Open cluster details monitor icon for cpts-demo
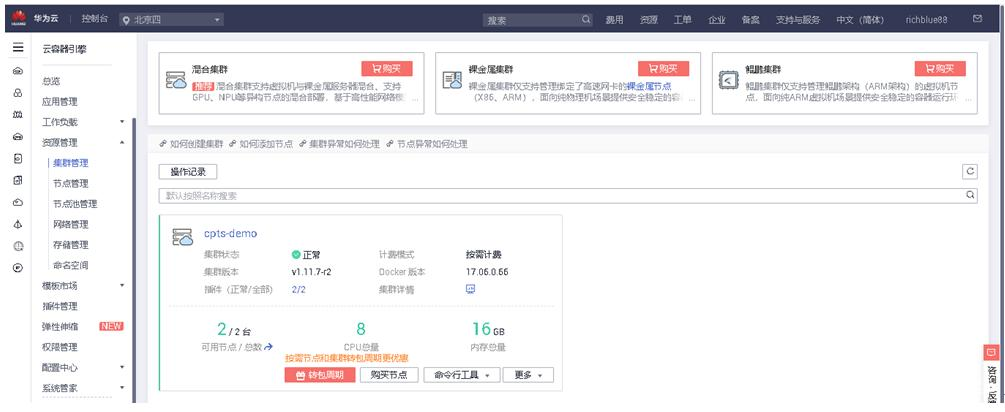 (470, 289)
